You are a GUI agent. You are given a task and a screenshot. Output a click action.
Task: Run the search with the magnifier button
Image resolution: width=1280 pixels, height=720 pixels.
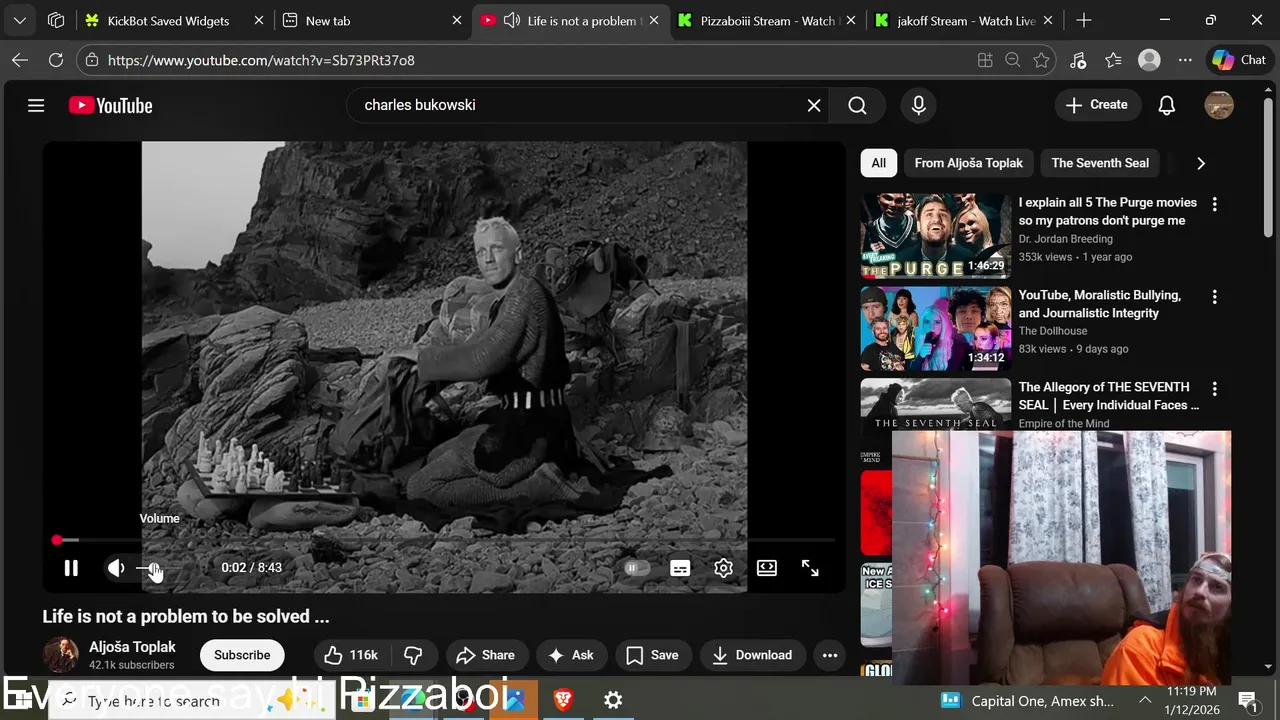tap(857, 105)
